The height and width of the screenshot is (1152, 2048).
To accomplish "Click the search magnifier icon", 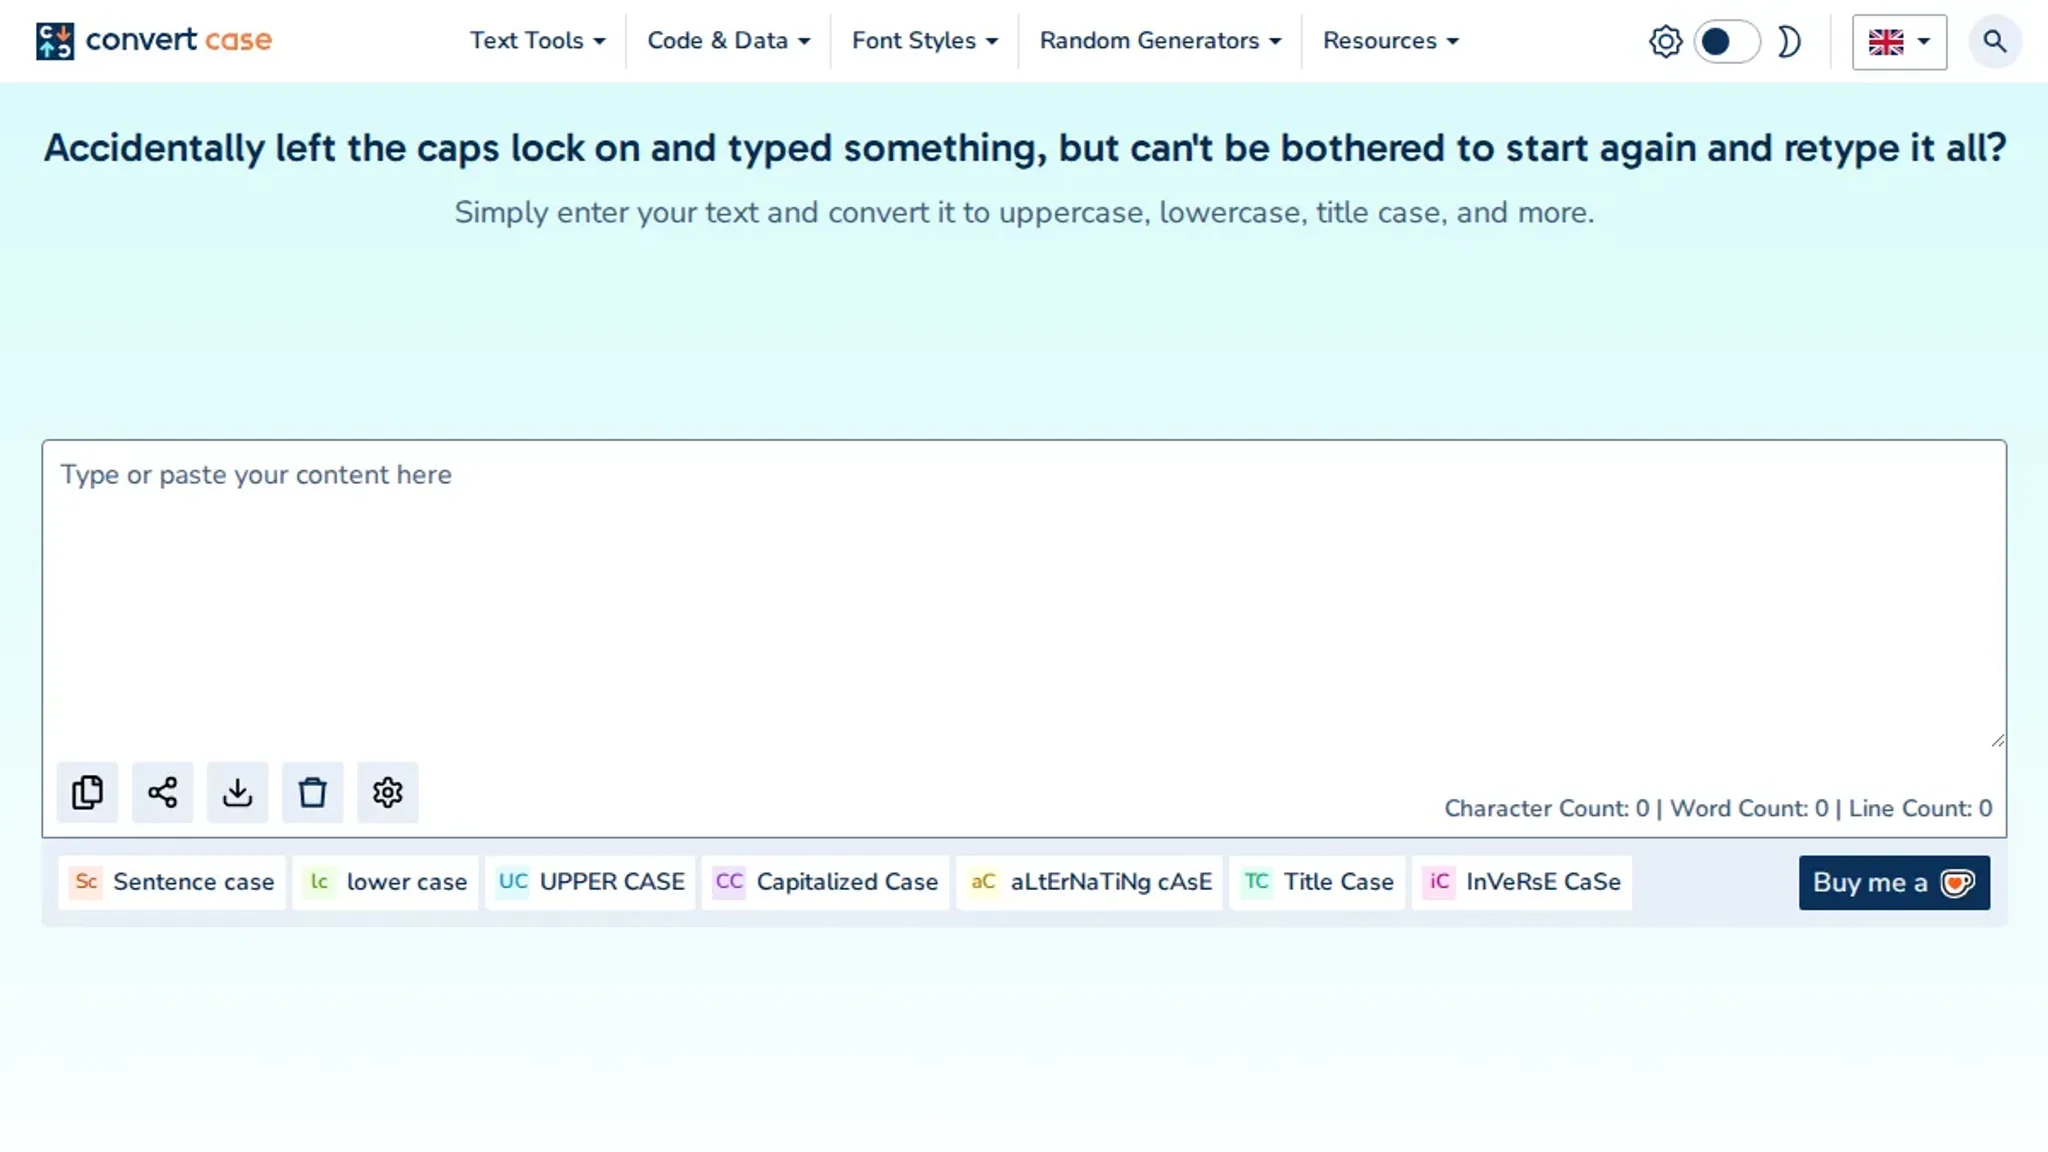I will pos(1994,41).
